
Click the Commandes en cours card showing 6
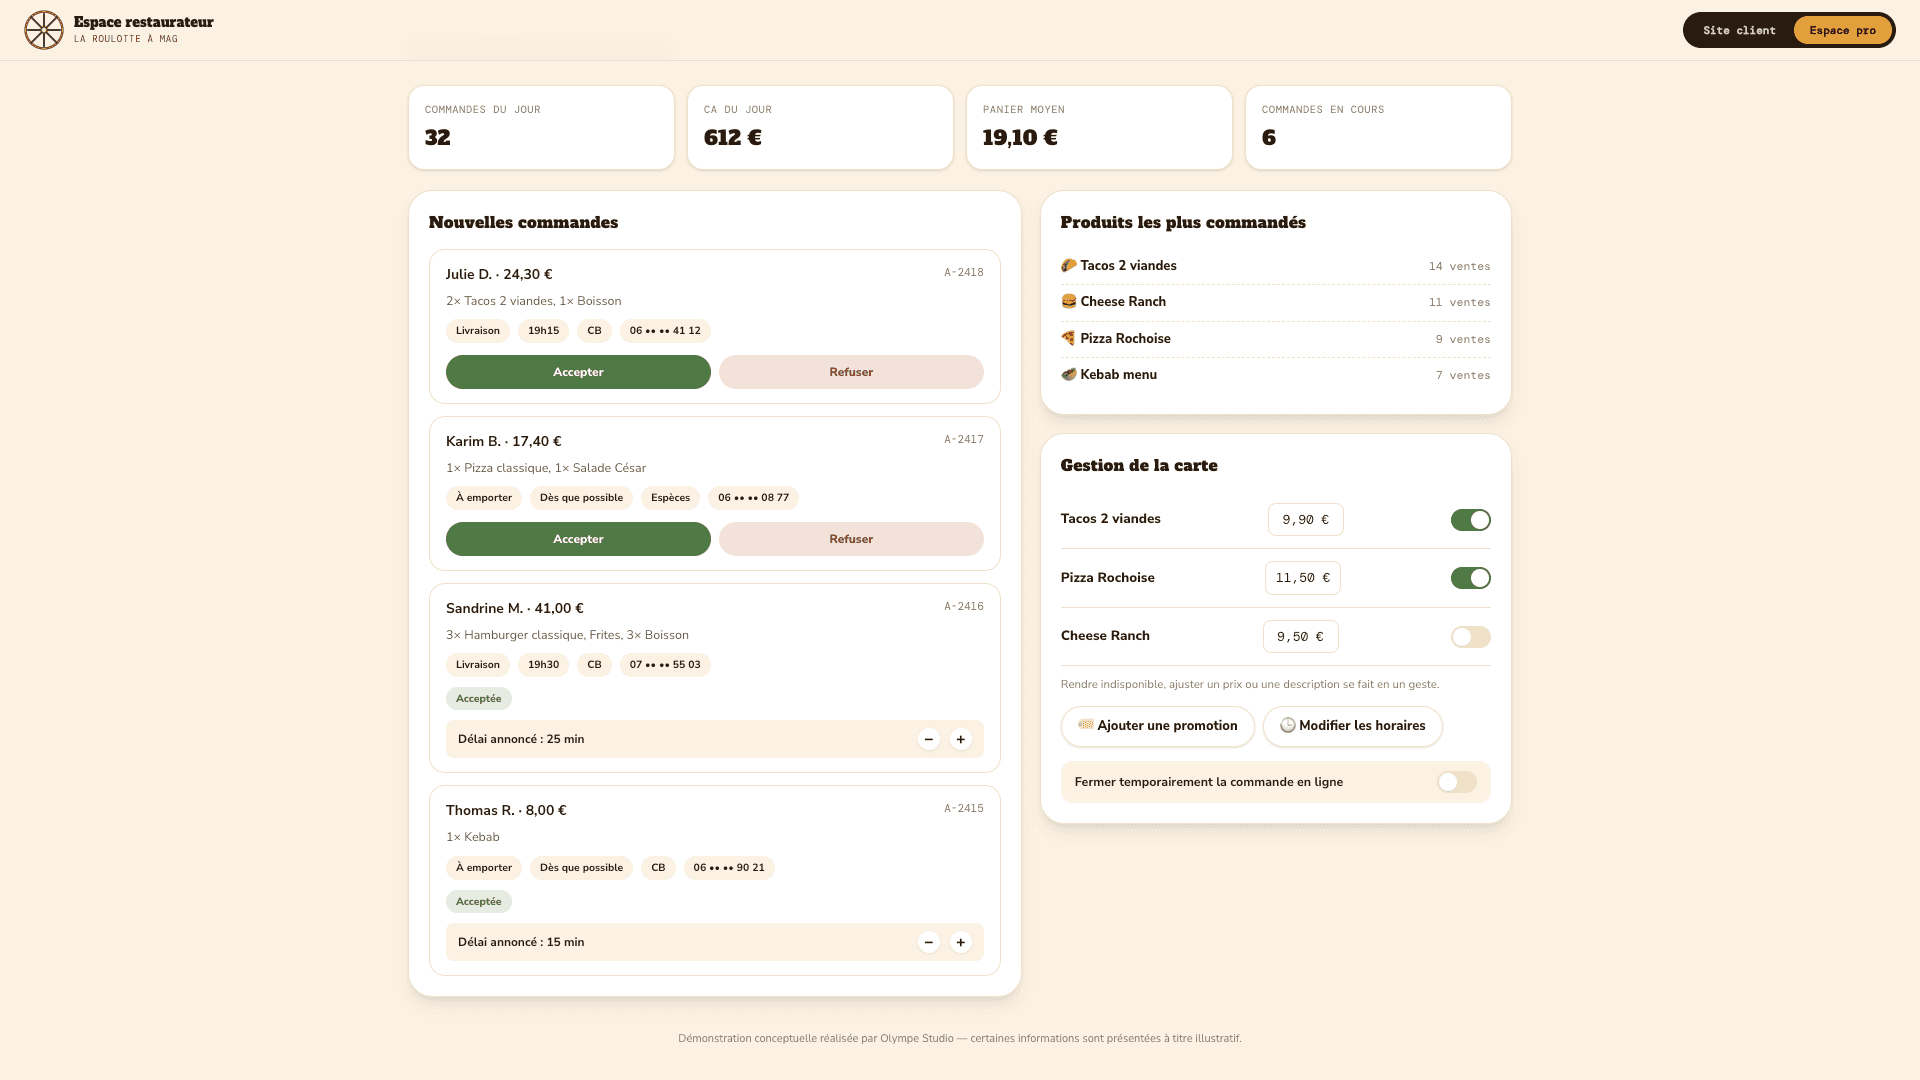coord(1378,128)
